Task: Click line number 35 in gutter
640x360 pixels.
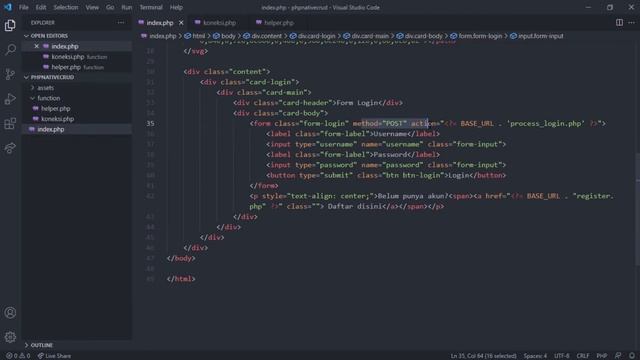Action: (x=150, y=123)
